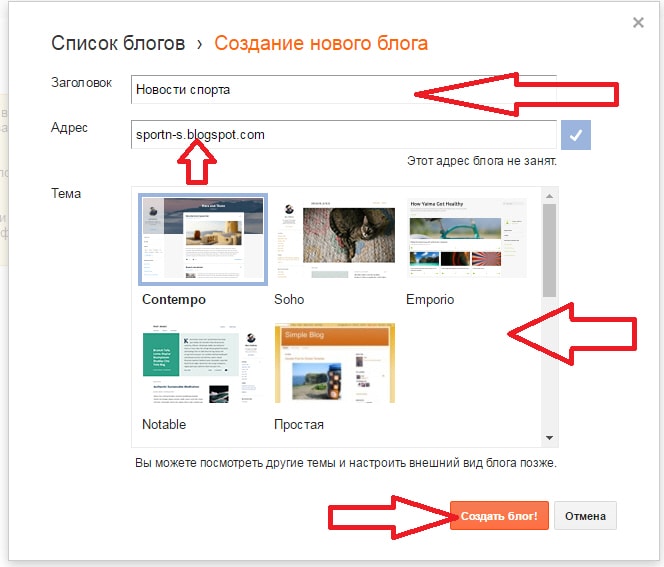Focus the Адрес blog address field
664x567 pixels.
point(343,135)
